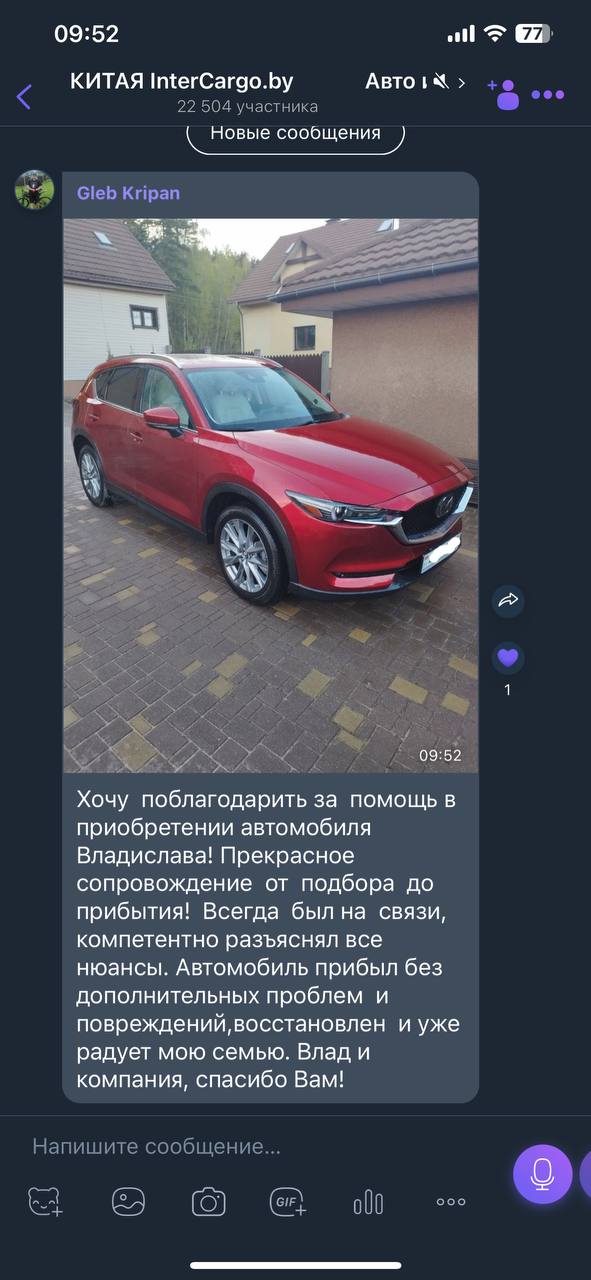
Task: Open the sticker bear icon
Action: click(x=45, y=1201)
